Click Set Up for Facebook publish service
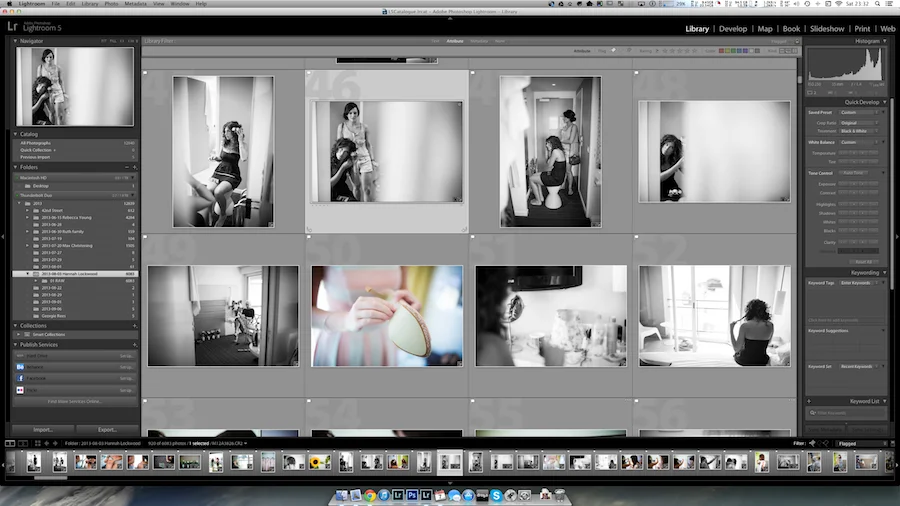 (x=126, y=379)
